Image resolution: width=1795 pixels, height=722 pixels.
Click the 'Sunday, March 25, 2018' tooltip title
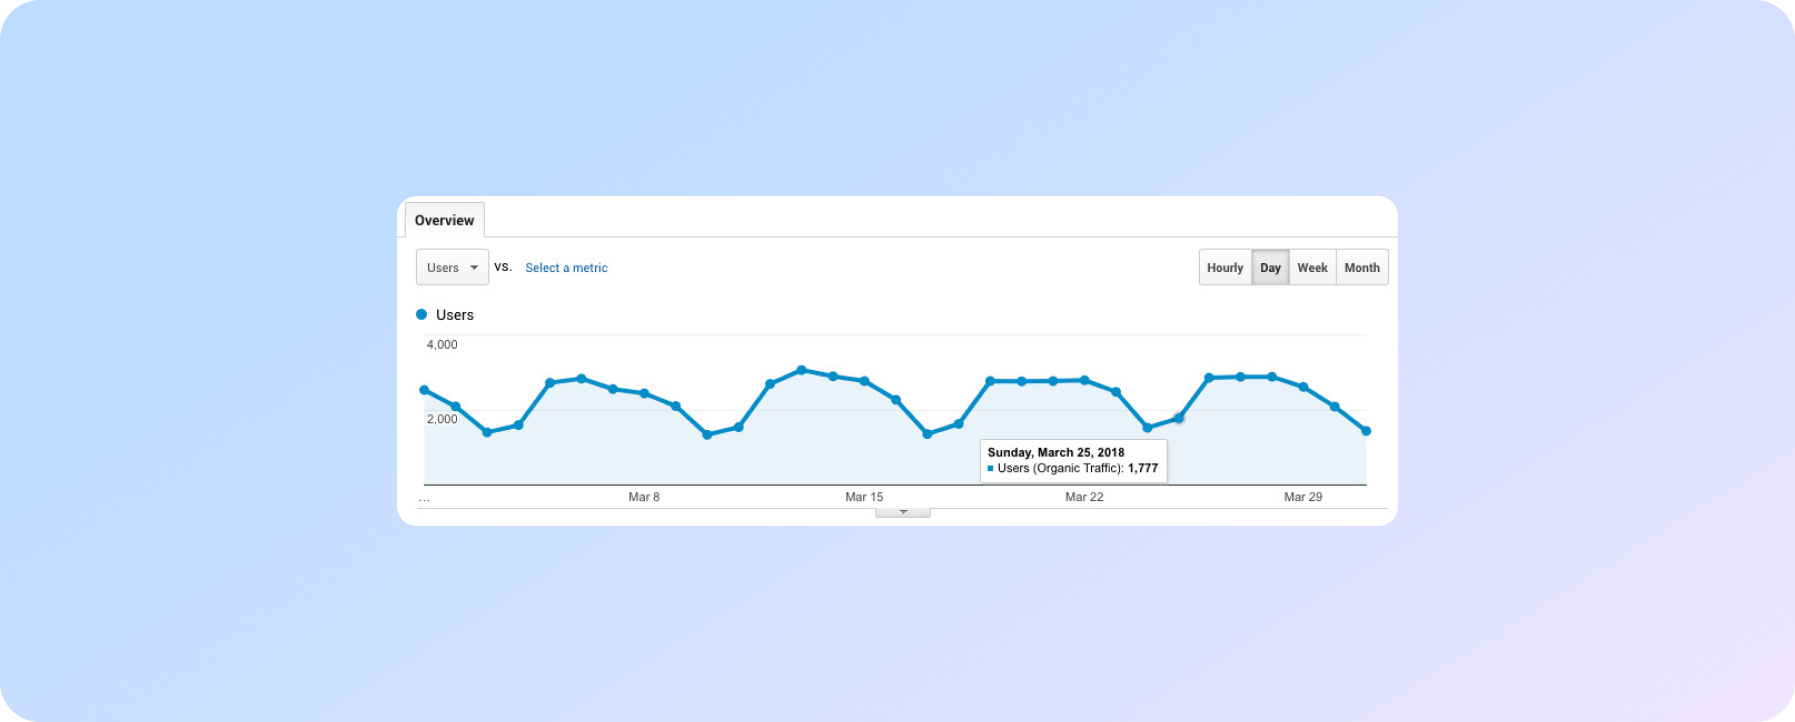click(1055, 452)
